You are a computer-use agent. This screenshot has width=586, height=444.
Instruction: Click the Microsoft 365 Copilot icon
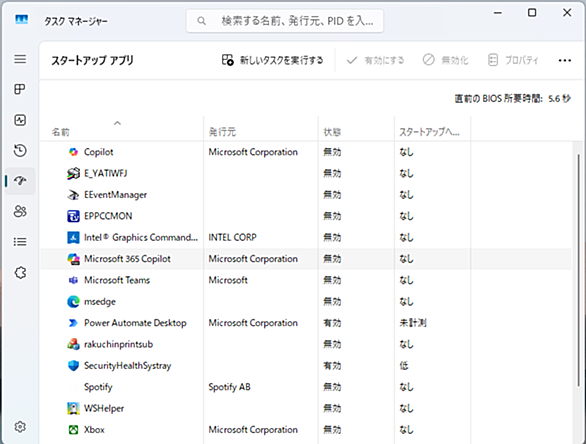(x=73, y=259)
